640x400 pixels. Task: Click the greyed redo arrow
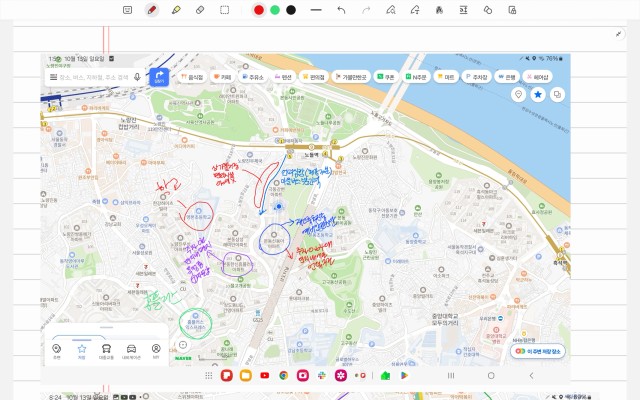366,10
